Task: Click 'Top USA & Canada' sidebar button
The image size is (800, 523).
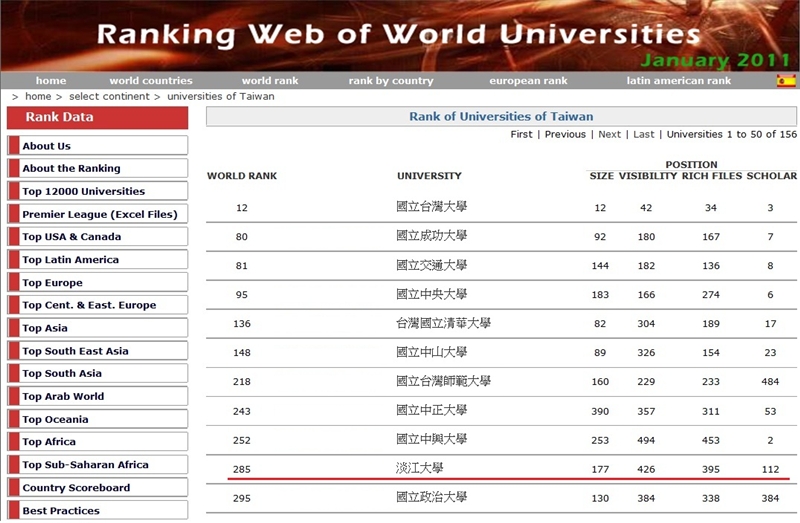Action: [x=72, y=237]
